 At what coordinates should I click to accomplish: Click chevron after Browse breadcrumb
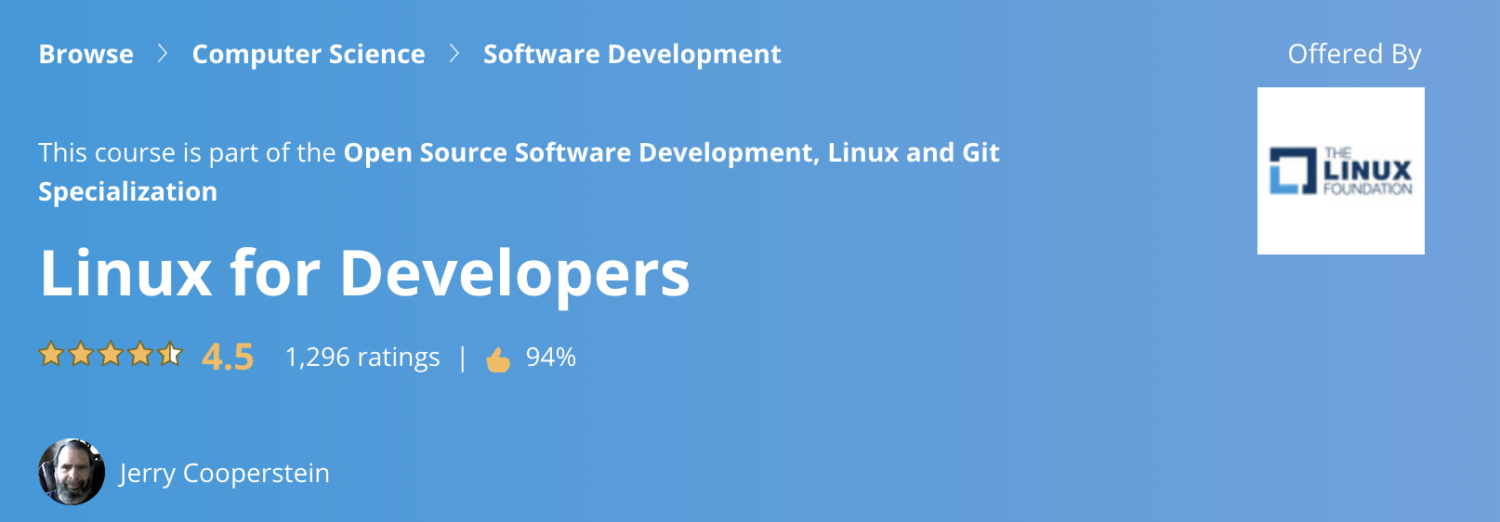[163, 54]
